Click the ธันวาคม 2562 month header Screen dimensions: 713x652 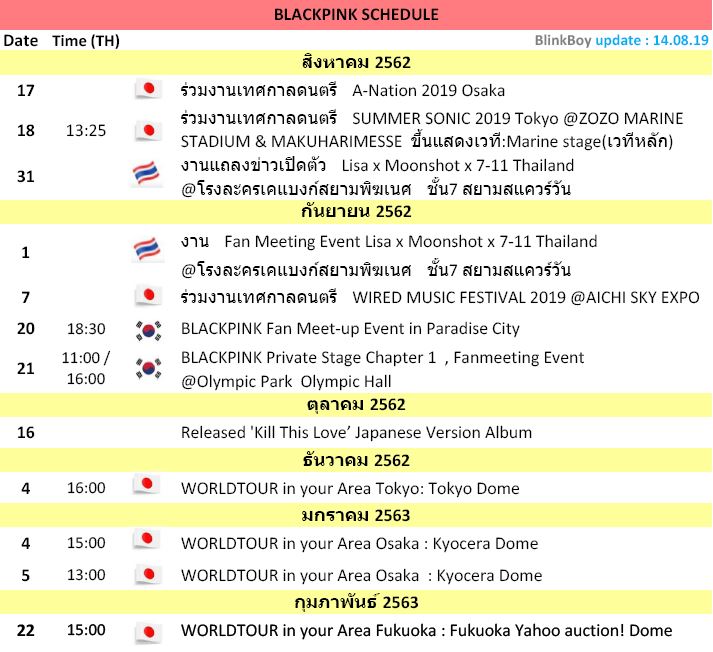(356, 460)
